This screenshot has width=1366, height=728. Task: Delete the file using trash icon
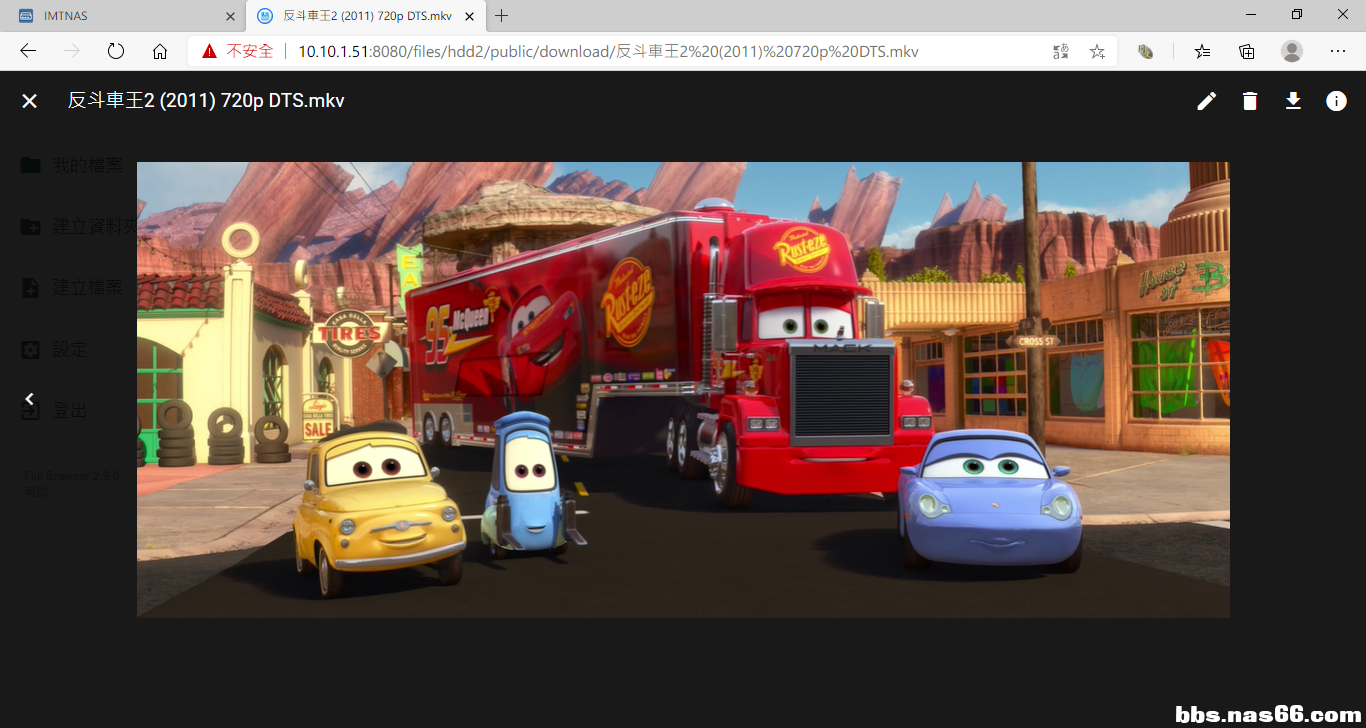1250,101
